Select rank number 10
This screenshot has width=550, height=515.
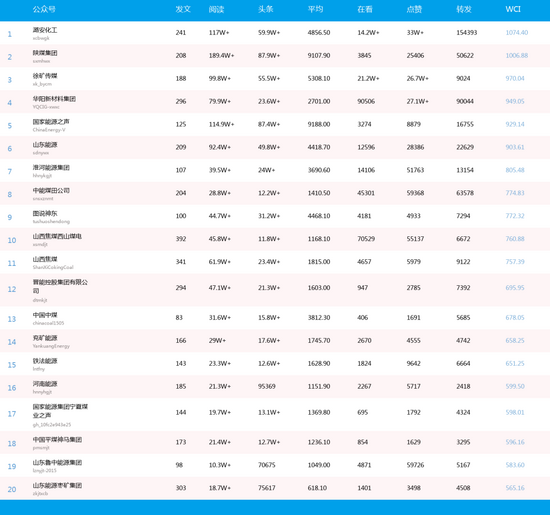12,240
